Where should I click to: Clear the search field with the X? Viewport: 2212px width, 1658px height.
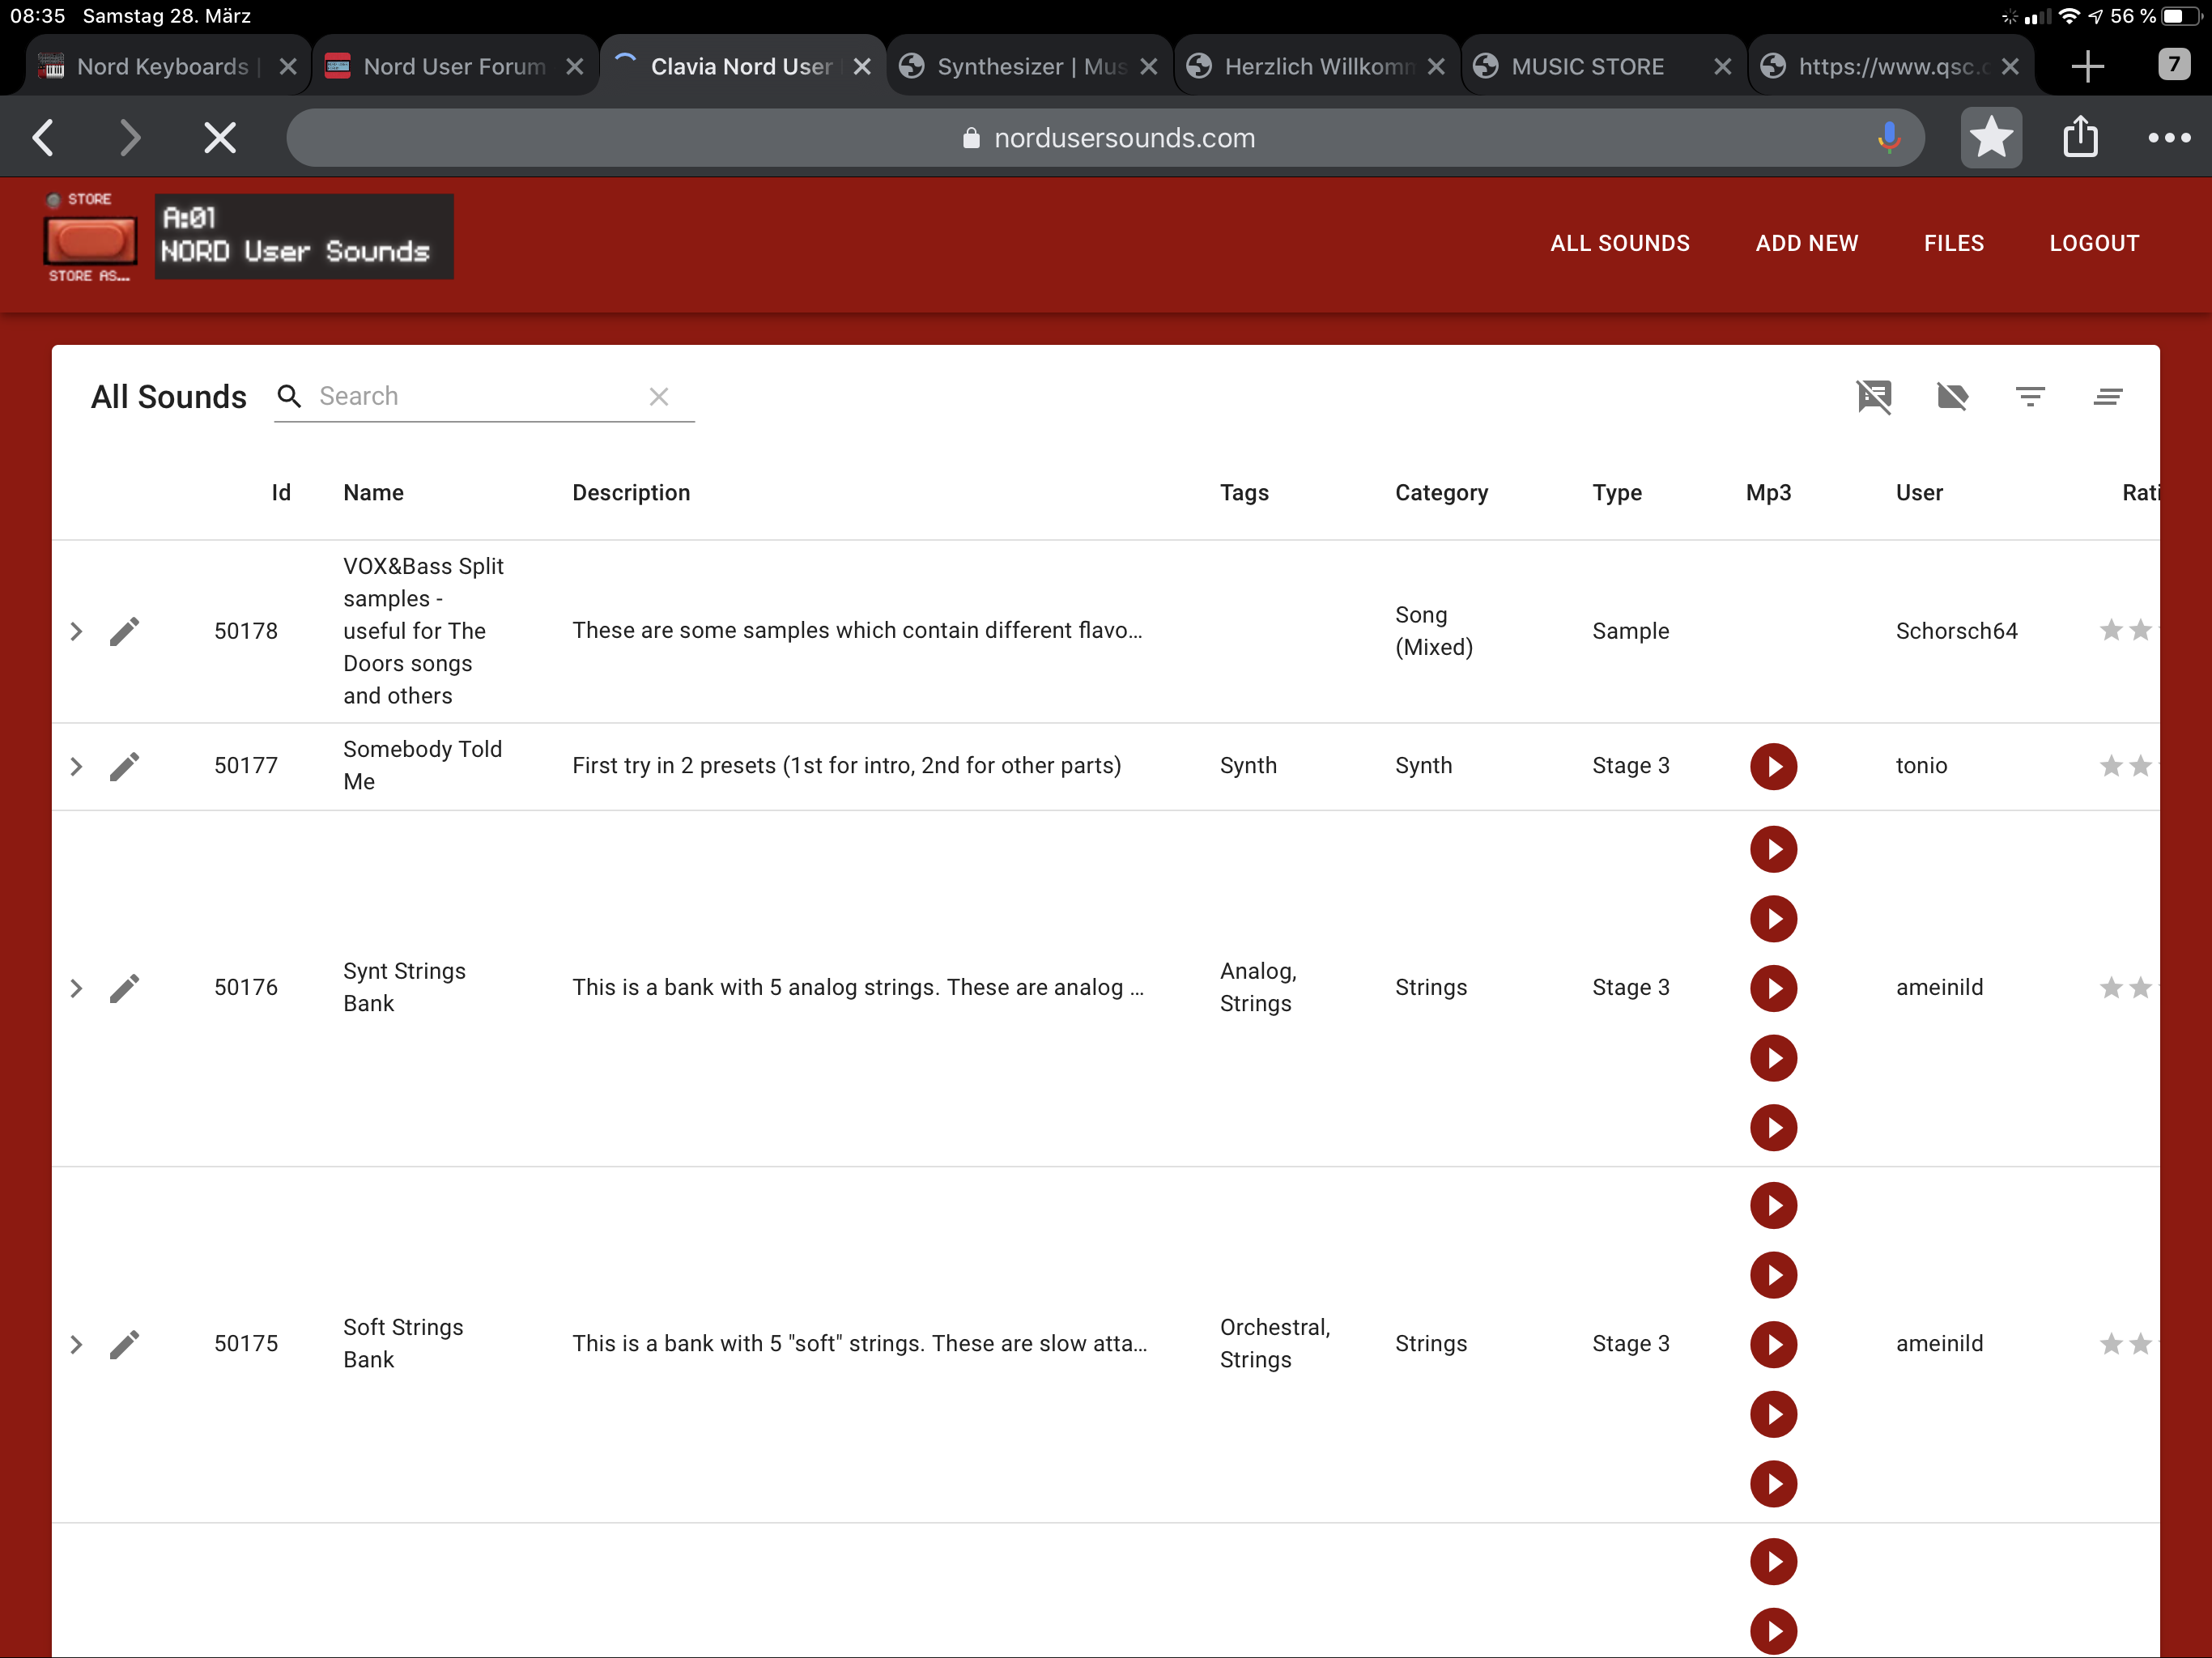coord(659,397)
